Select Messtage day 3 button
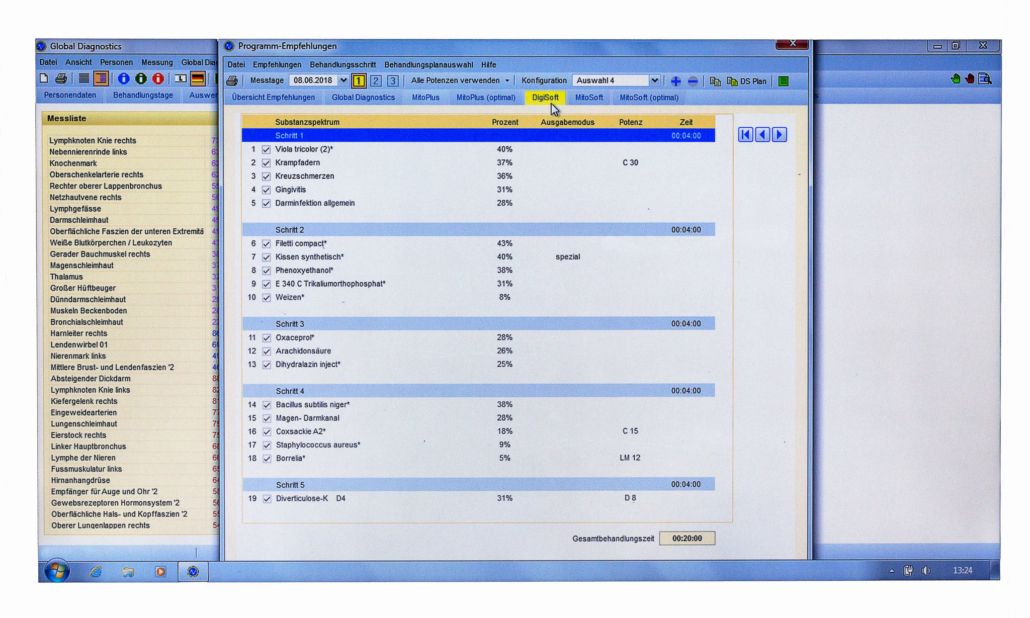The width and height of the screenshot is (1030, 618). coord(393,81)
